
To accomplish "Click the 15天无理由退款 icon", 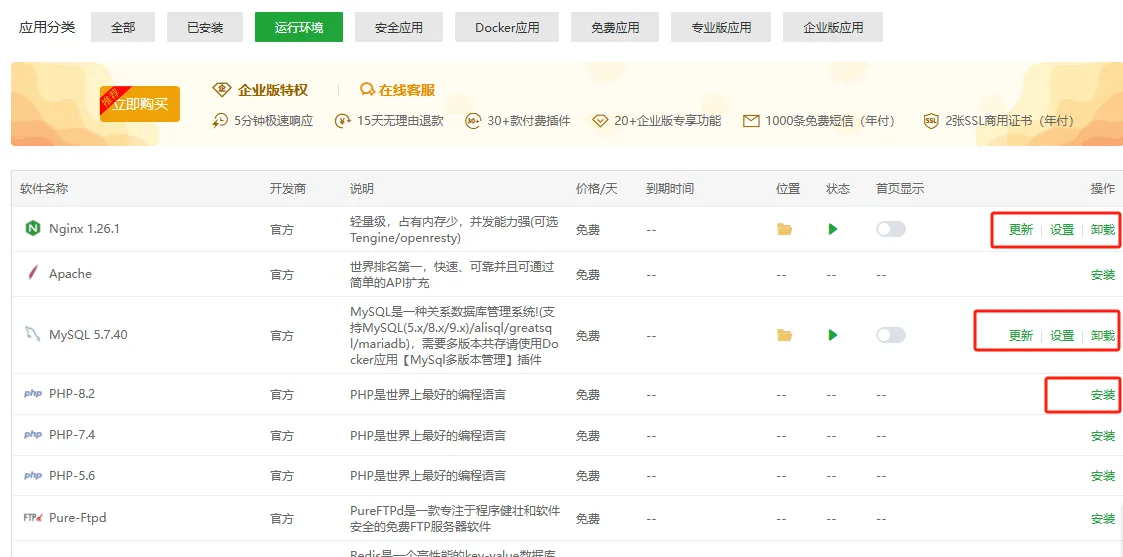I will (x=342, y=121).
